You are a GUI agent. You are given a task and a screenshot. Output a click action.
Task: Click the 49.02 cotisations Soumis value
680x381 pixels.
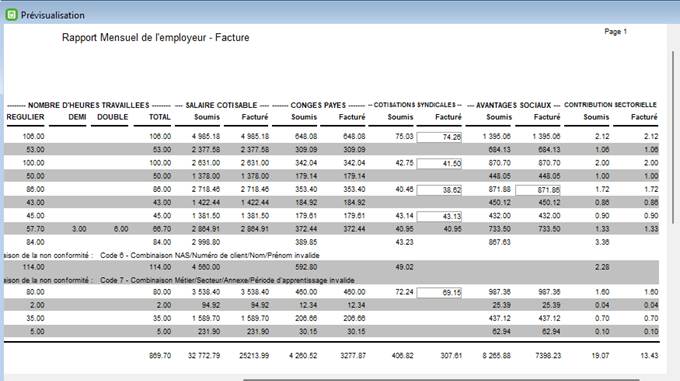click(x=404, y=267)
